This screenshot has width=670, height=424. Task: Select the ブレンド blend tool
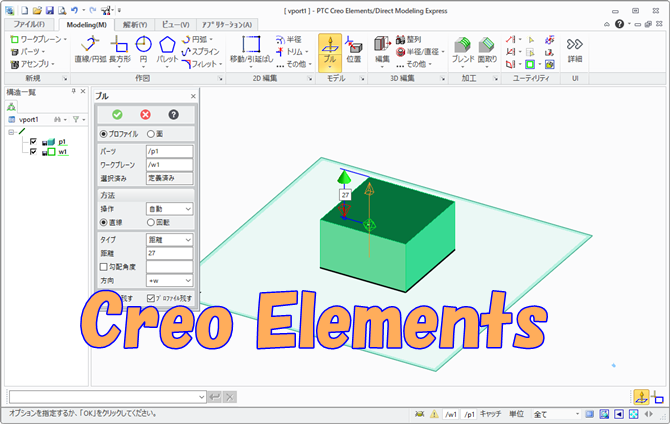pyautogui.click(x=463, y=50)
